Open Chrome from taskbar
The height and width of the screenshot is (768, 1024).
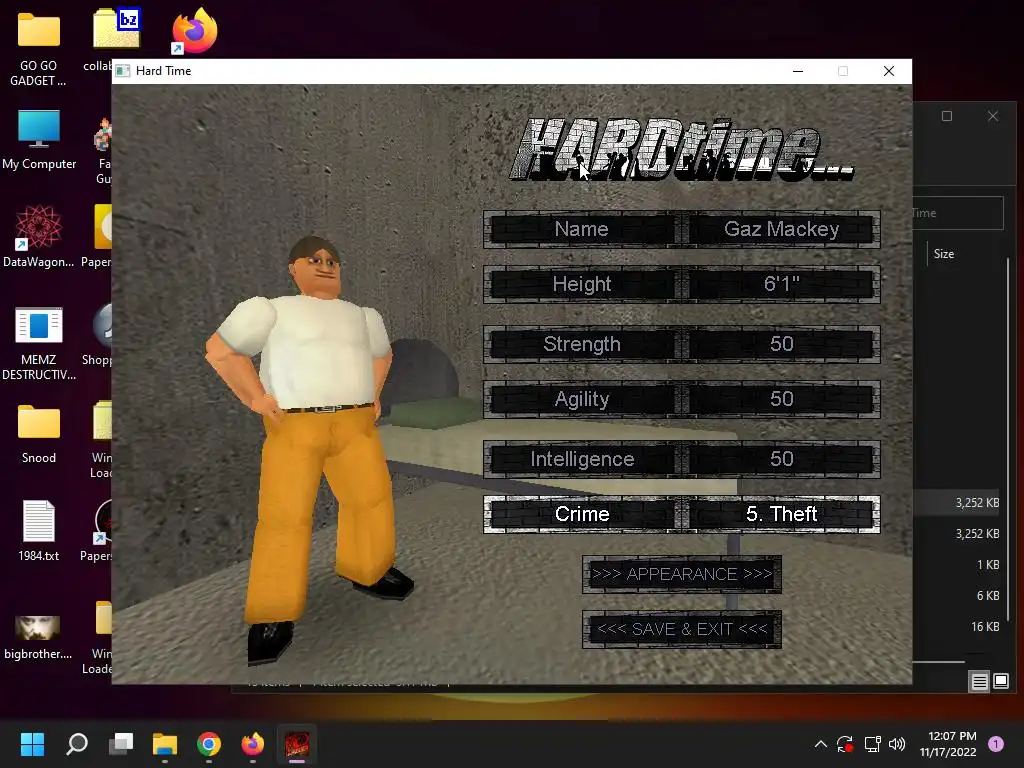click(209, 744)
